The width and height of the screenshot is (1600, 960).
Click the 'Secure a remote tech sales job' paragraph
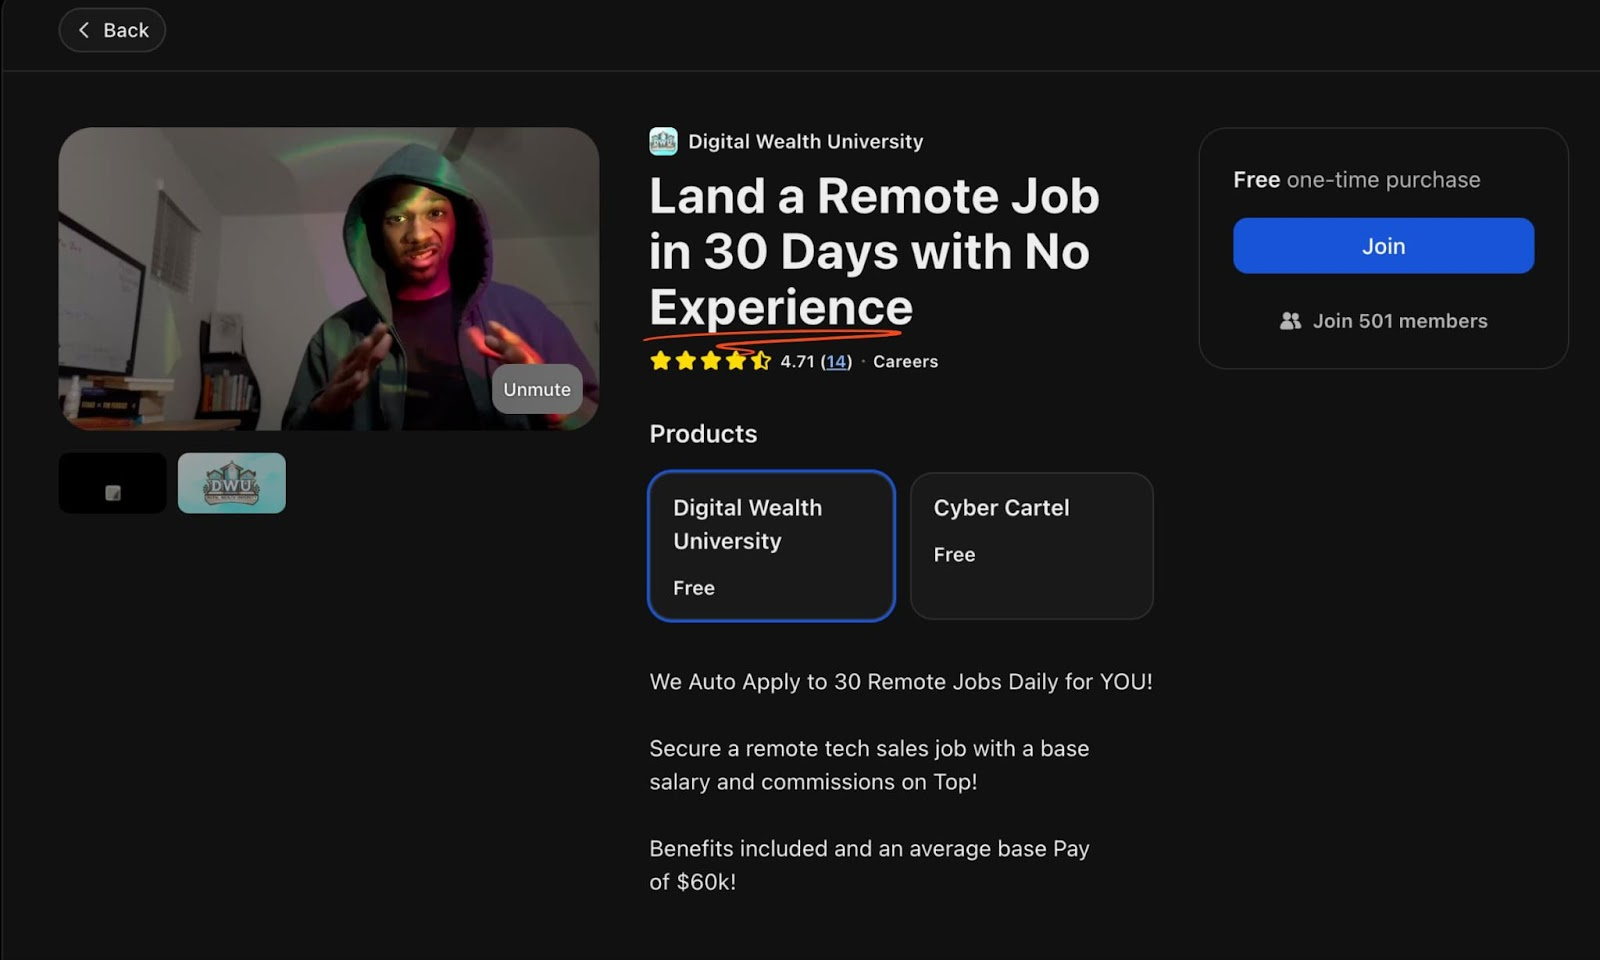[869, 765]
